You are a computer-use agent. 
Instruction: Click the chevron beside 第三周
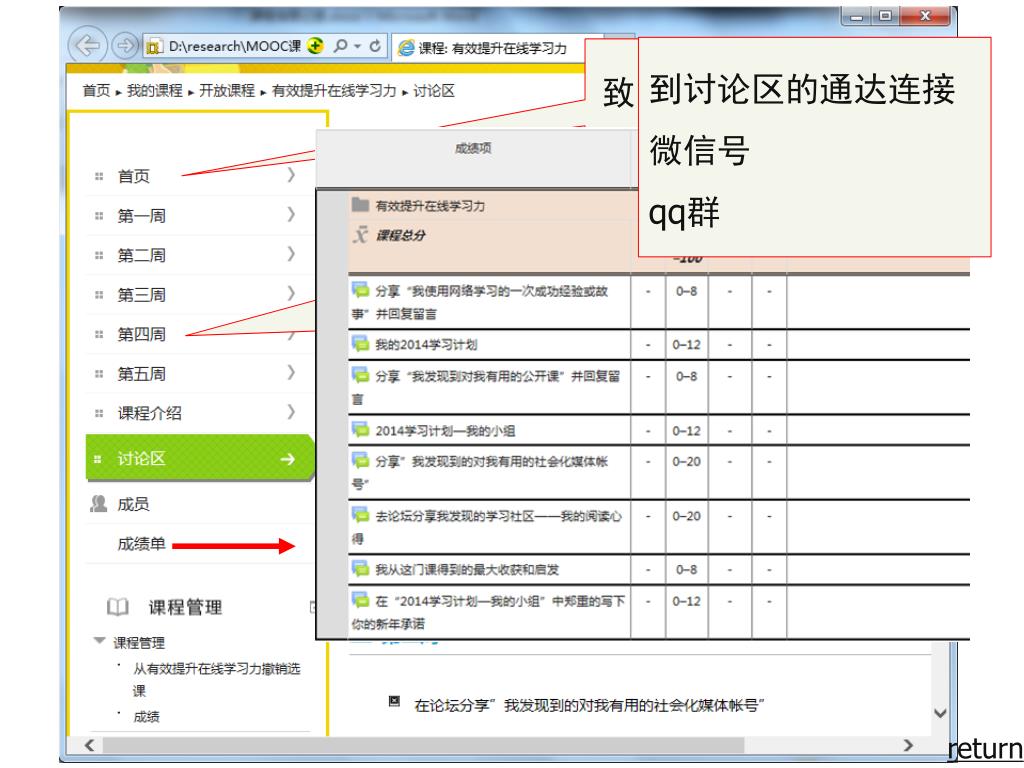coord(291,293)
